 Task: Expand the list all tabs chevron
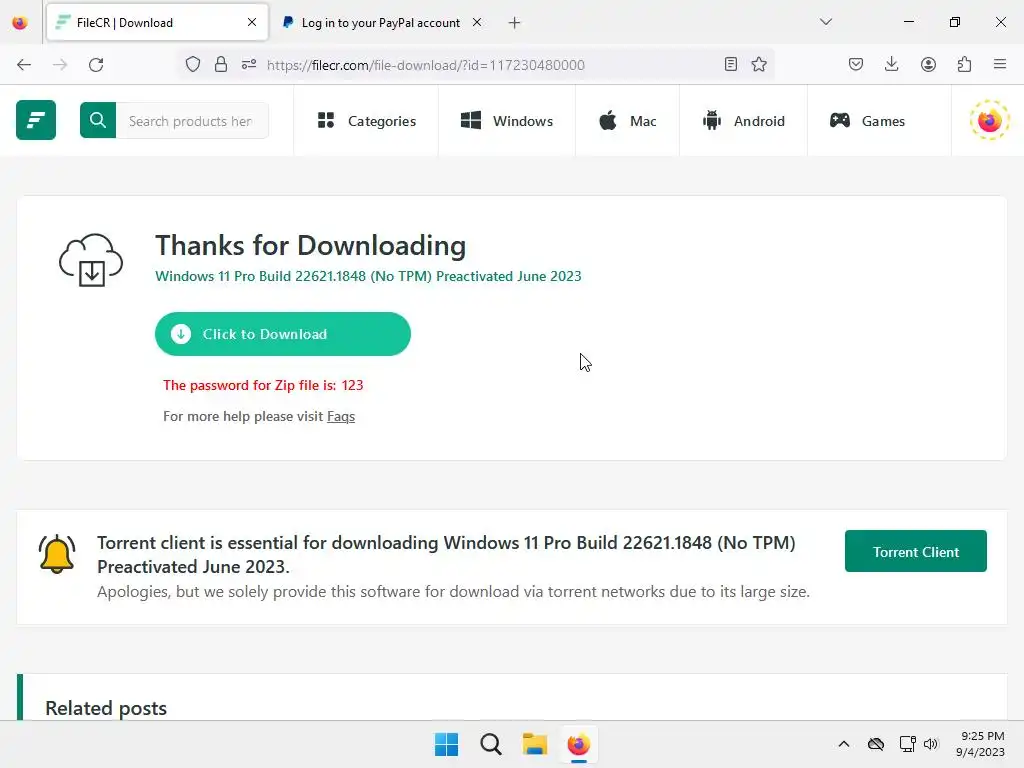(826, 22)
